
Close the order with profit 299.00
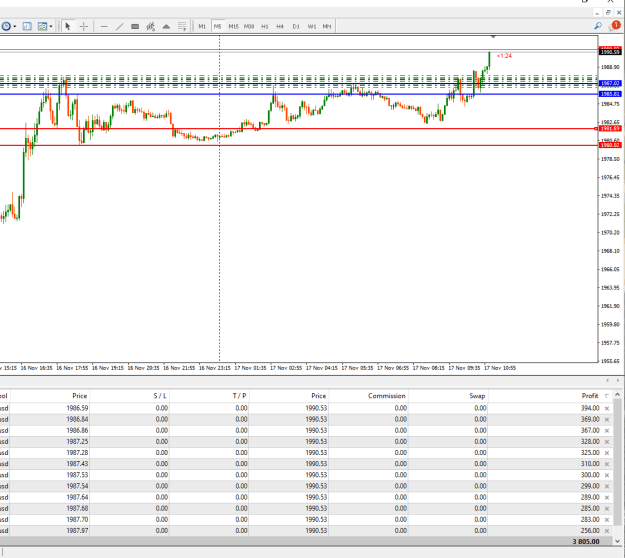click(x=607, y=487)
